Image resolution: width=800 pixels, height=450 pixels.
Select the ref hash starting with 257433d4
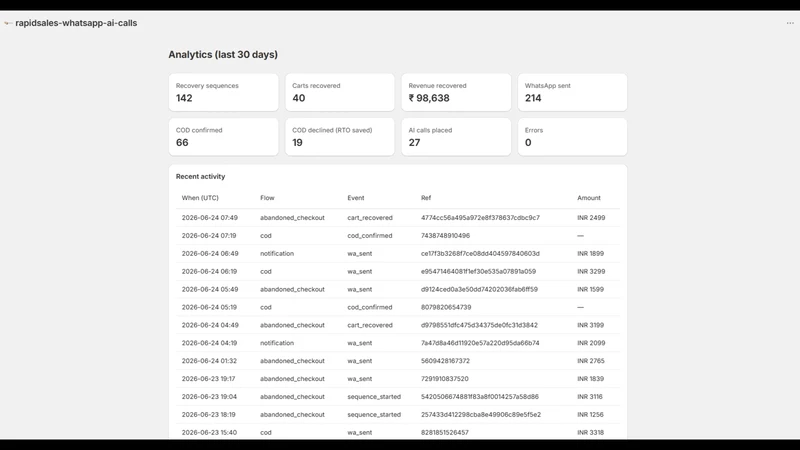[x=481, y=415]
